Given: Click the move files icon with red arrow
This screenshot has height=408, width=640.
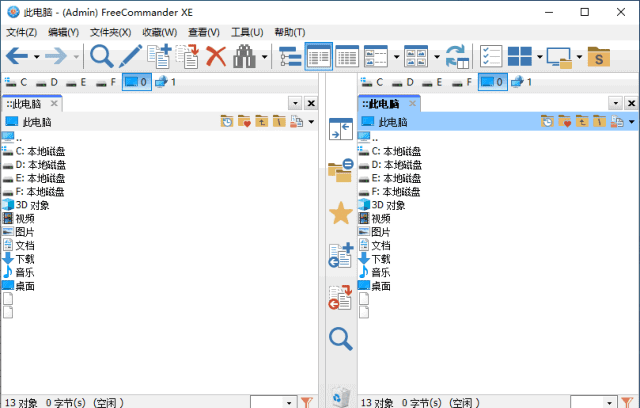Looking at the screenshot, I should pos(187,56).
